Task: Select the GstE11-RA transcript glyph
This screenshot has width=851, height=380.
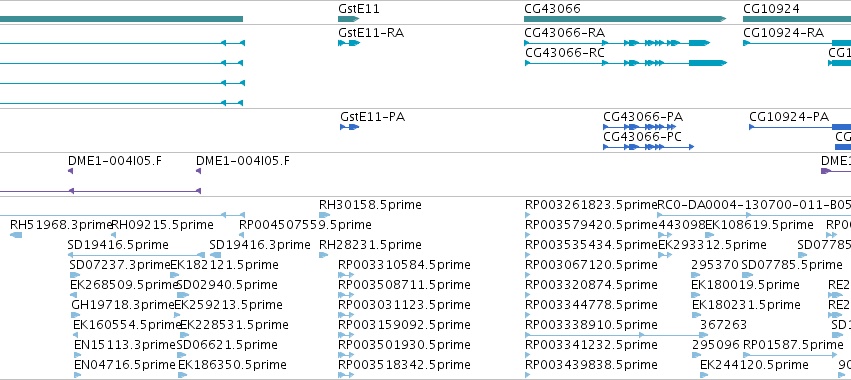Action: pyautogui.click(x=349, y=43)
